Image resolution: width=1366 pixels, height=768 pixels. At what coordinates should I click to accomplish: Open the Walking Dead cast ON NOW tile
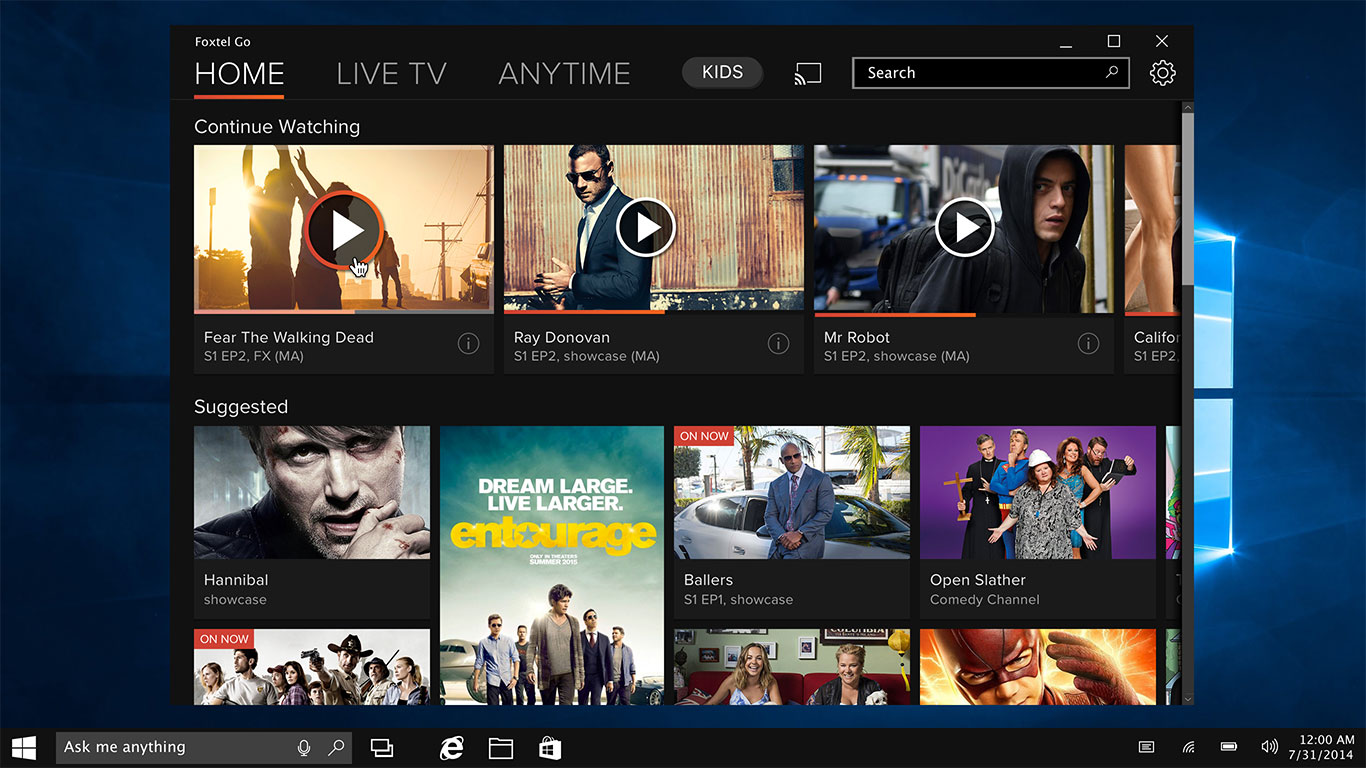click(312, 667)
